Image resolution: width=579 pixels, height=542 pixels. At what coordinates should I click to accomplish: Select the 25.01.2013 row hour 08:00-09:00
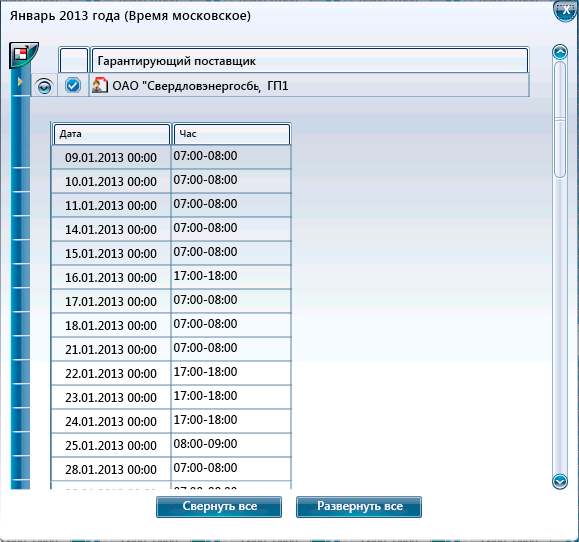231,445
